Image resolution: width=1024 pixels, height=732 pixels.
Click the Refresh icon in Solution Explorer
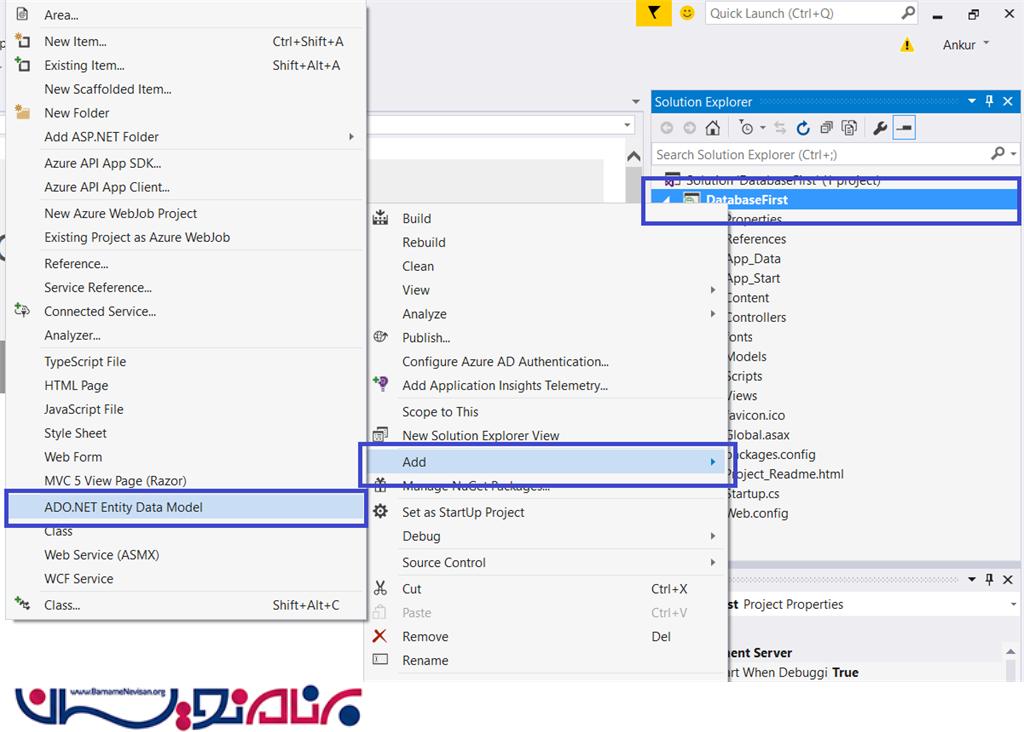pyautogui.click(x=803, y=128)
